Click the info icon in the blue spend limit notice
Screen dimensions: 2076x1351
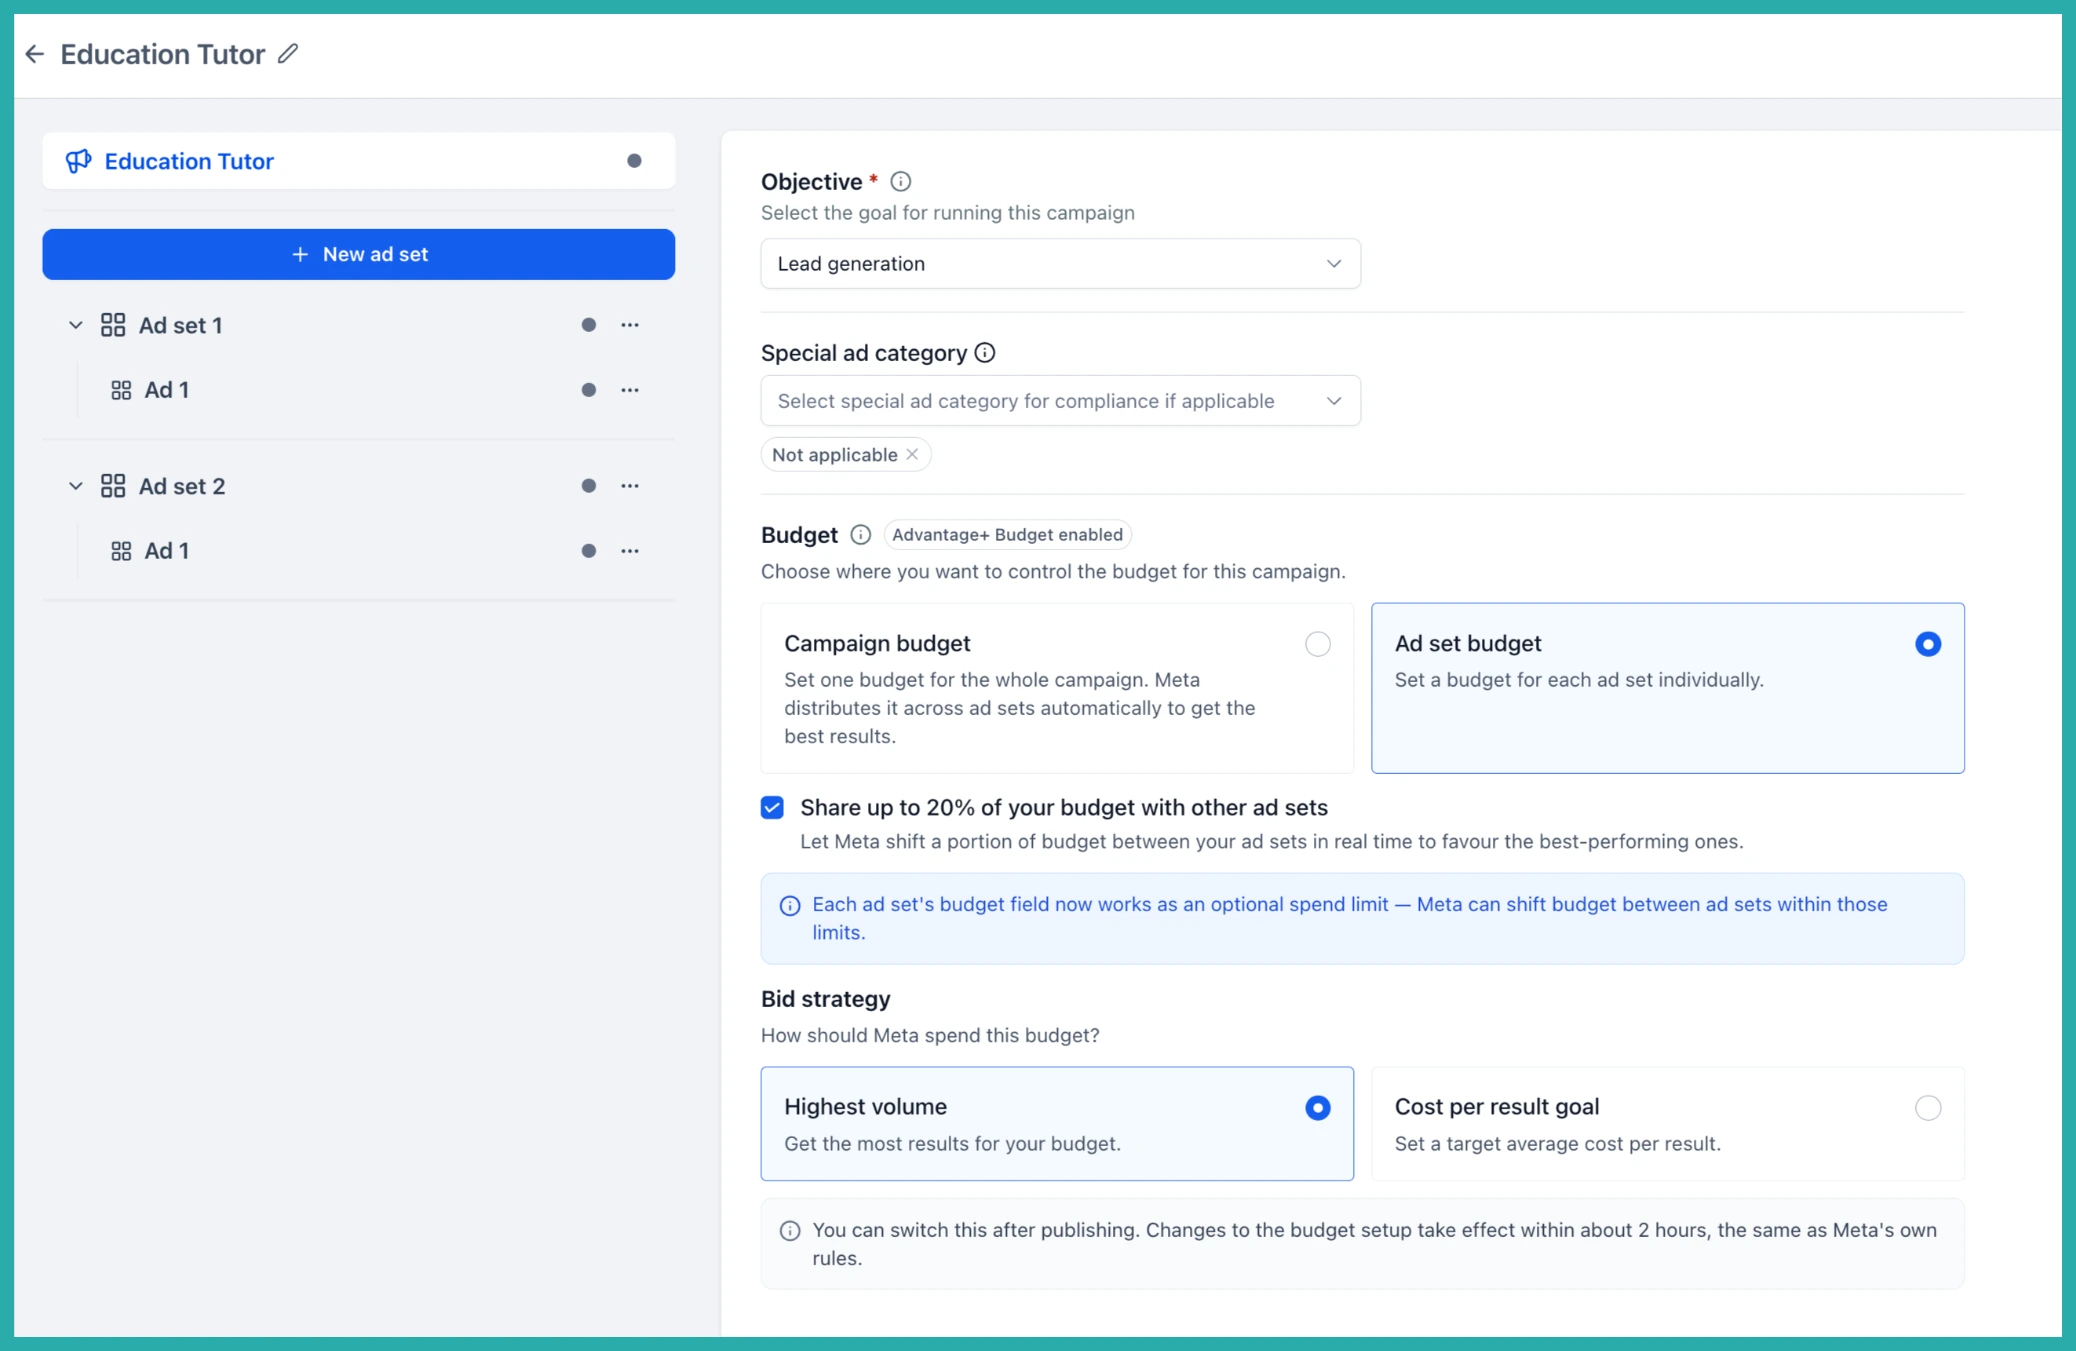[x=790, y=906]
